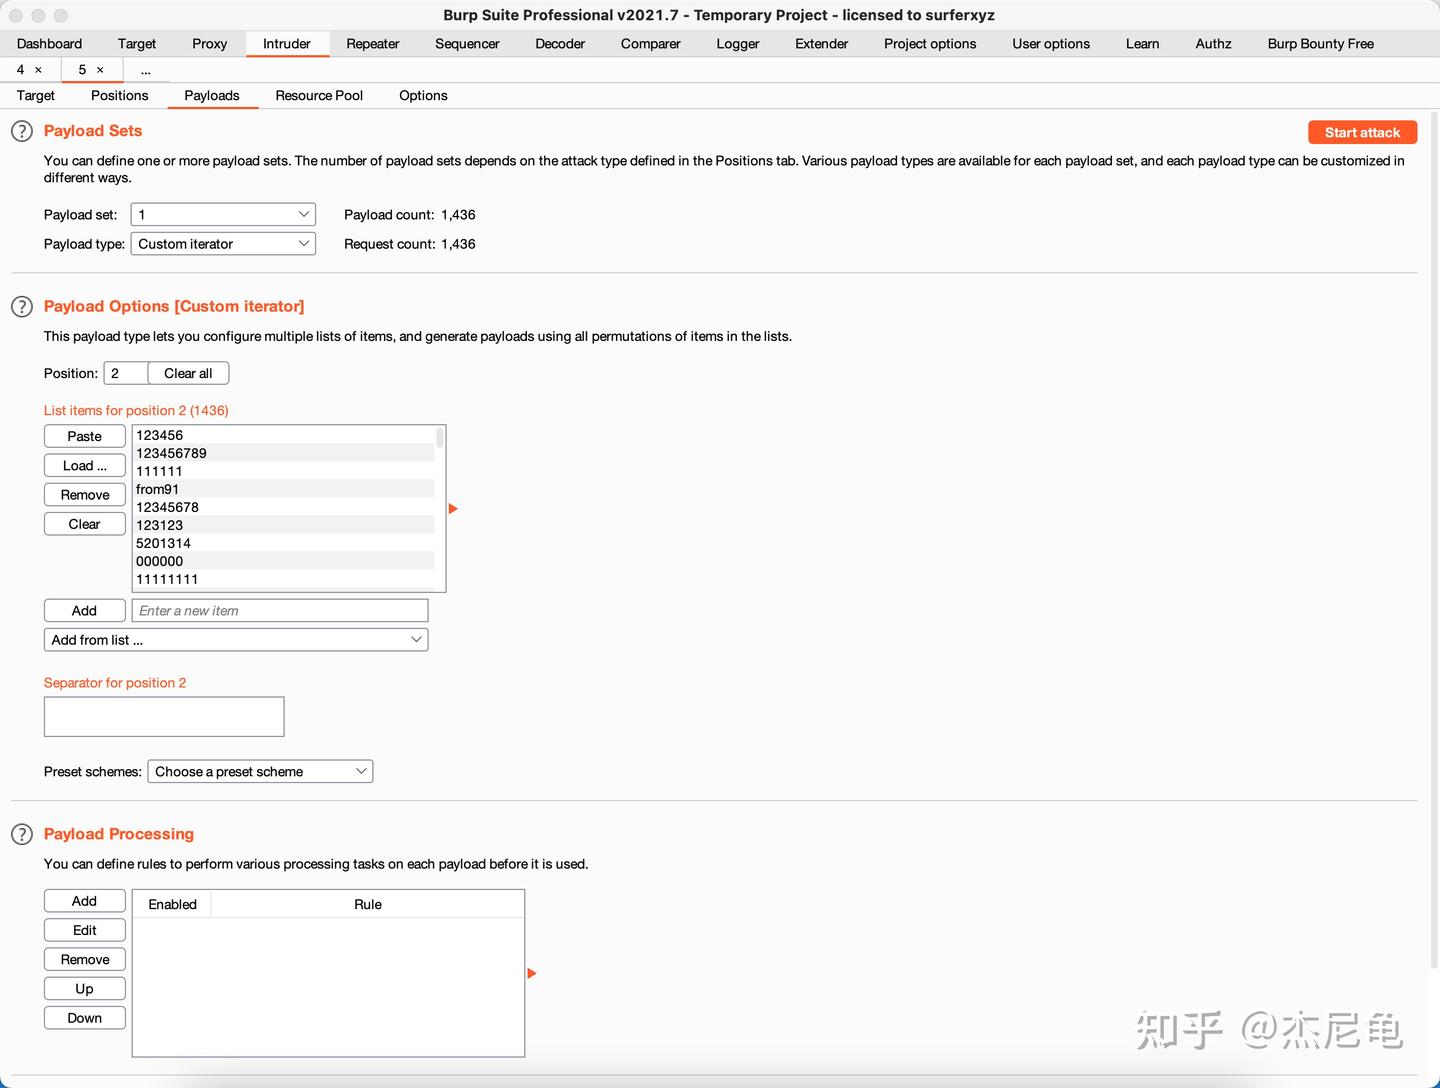
Task: Click the list items scrollbar
Action: (440, 437)
